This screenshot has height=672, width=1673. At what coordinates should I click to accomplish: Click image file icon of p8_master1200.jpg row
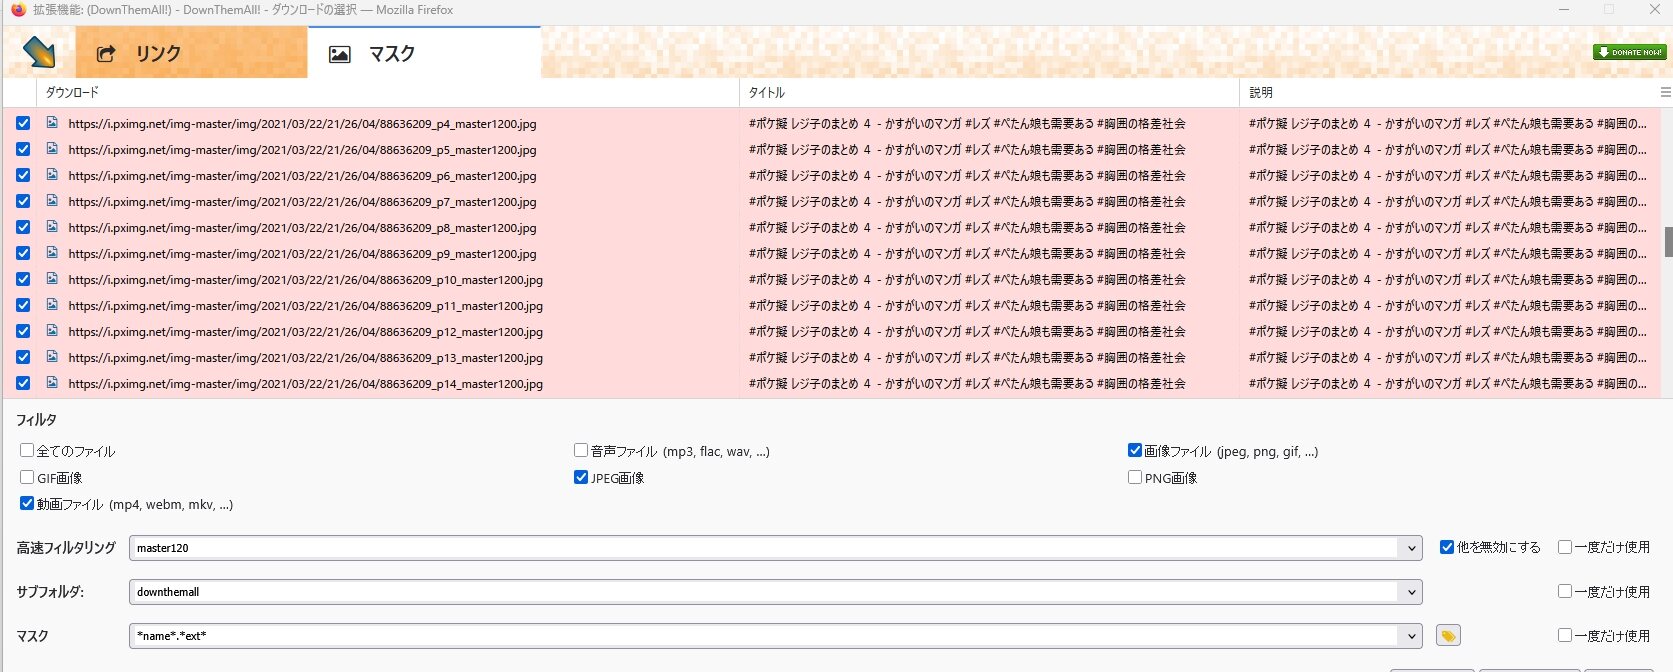52,226
